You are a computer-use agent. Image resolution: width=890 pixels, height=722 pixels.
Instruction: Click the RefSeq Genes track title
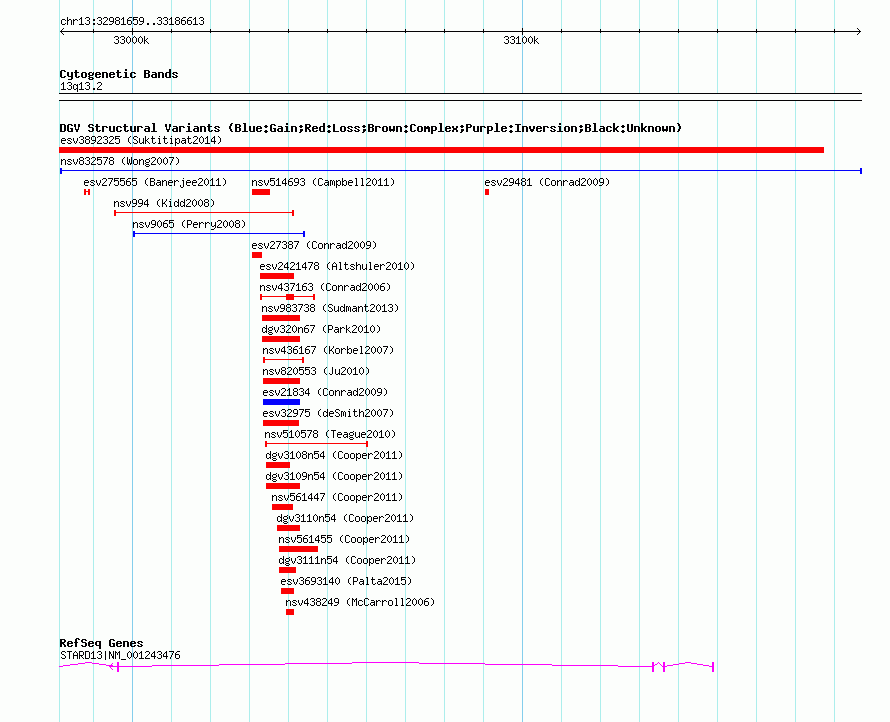(x=101, y=643)
